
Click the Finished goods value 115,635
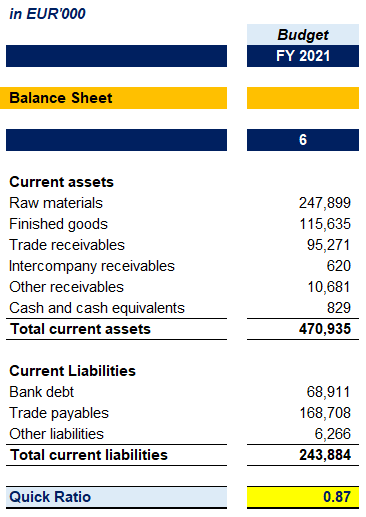pyautogui.click(x=325, y=224)
